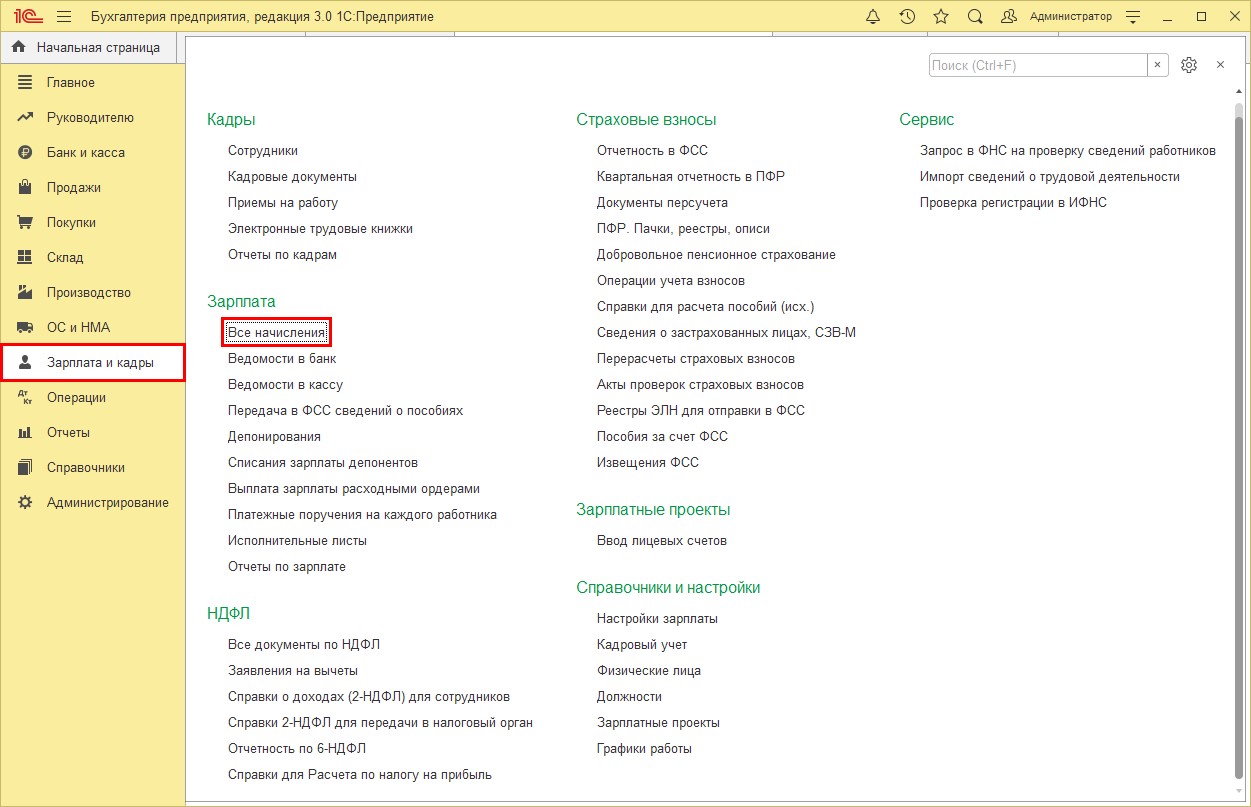Open Ввод лицевых счетов

(662, 541)
